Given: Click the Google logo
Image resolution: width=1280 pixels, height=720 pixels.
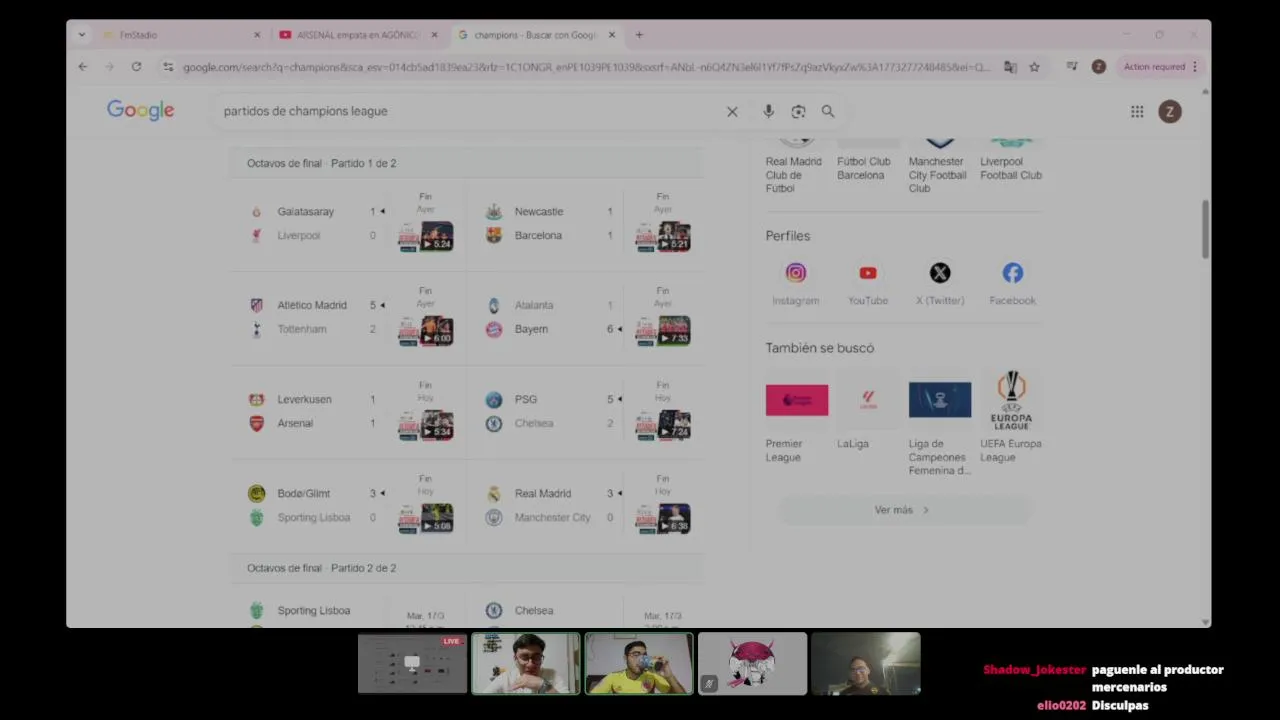Looking at the screenshot, I should click(x=141, y=111).
